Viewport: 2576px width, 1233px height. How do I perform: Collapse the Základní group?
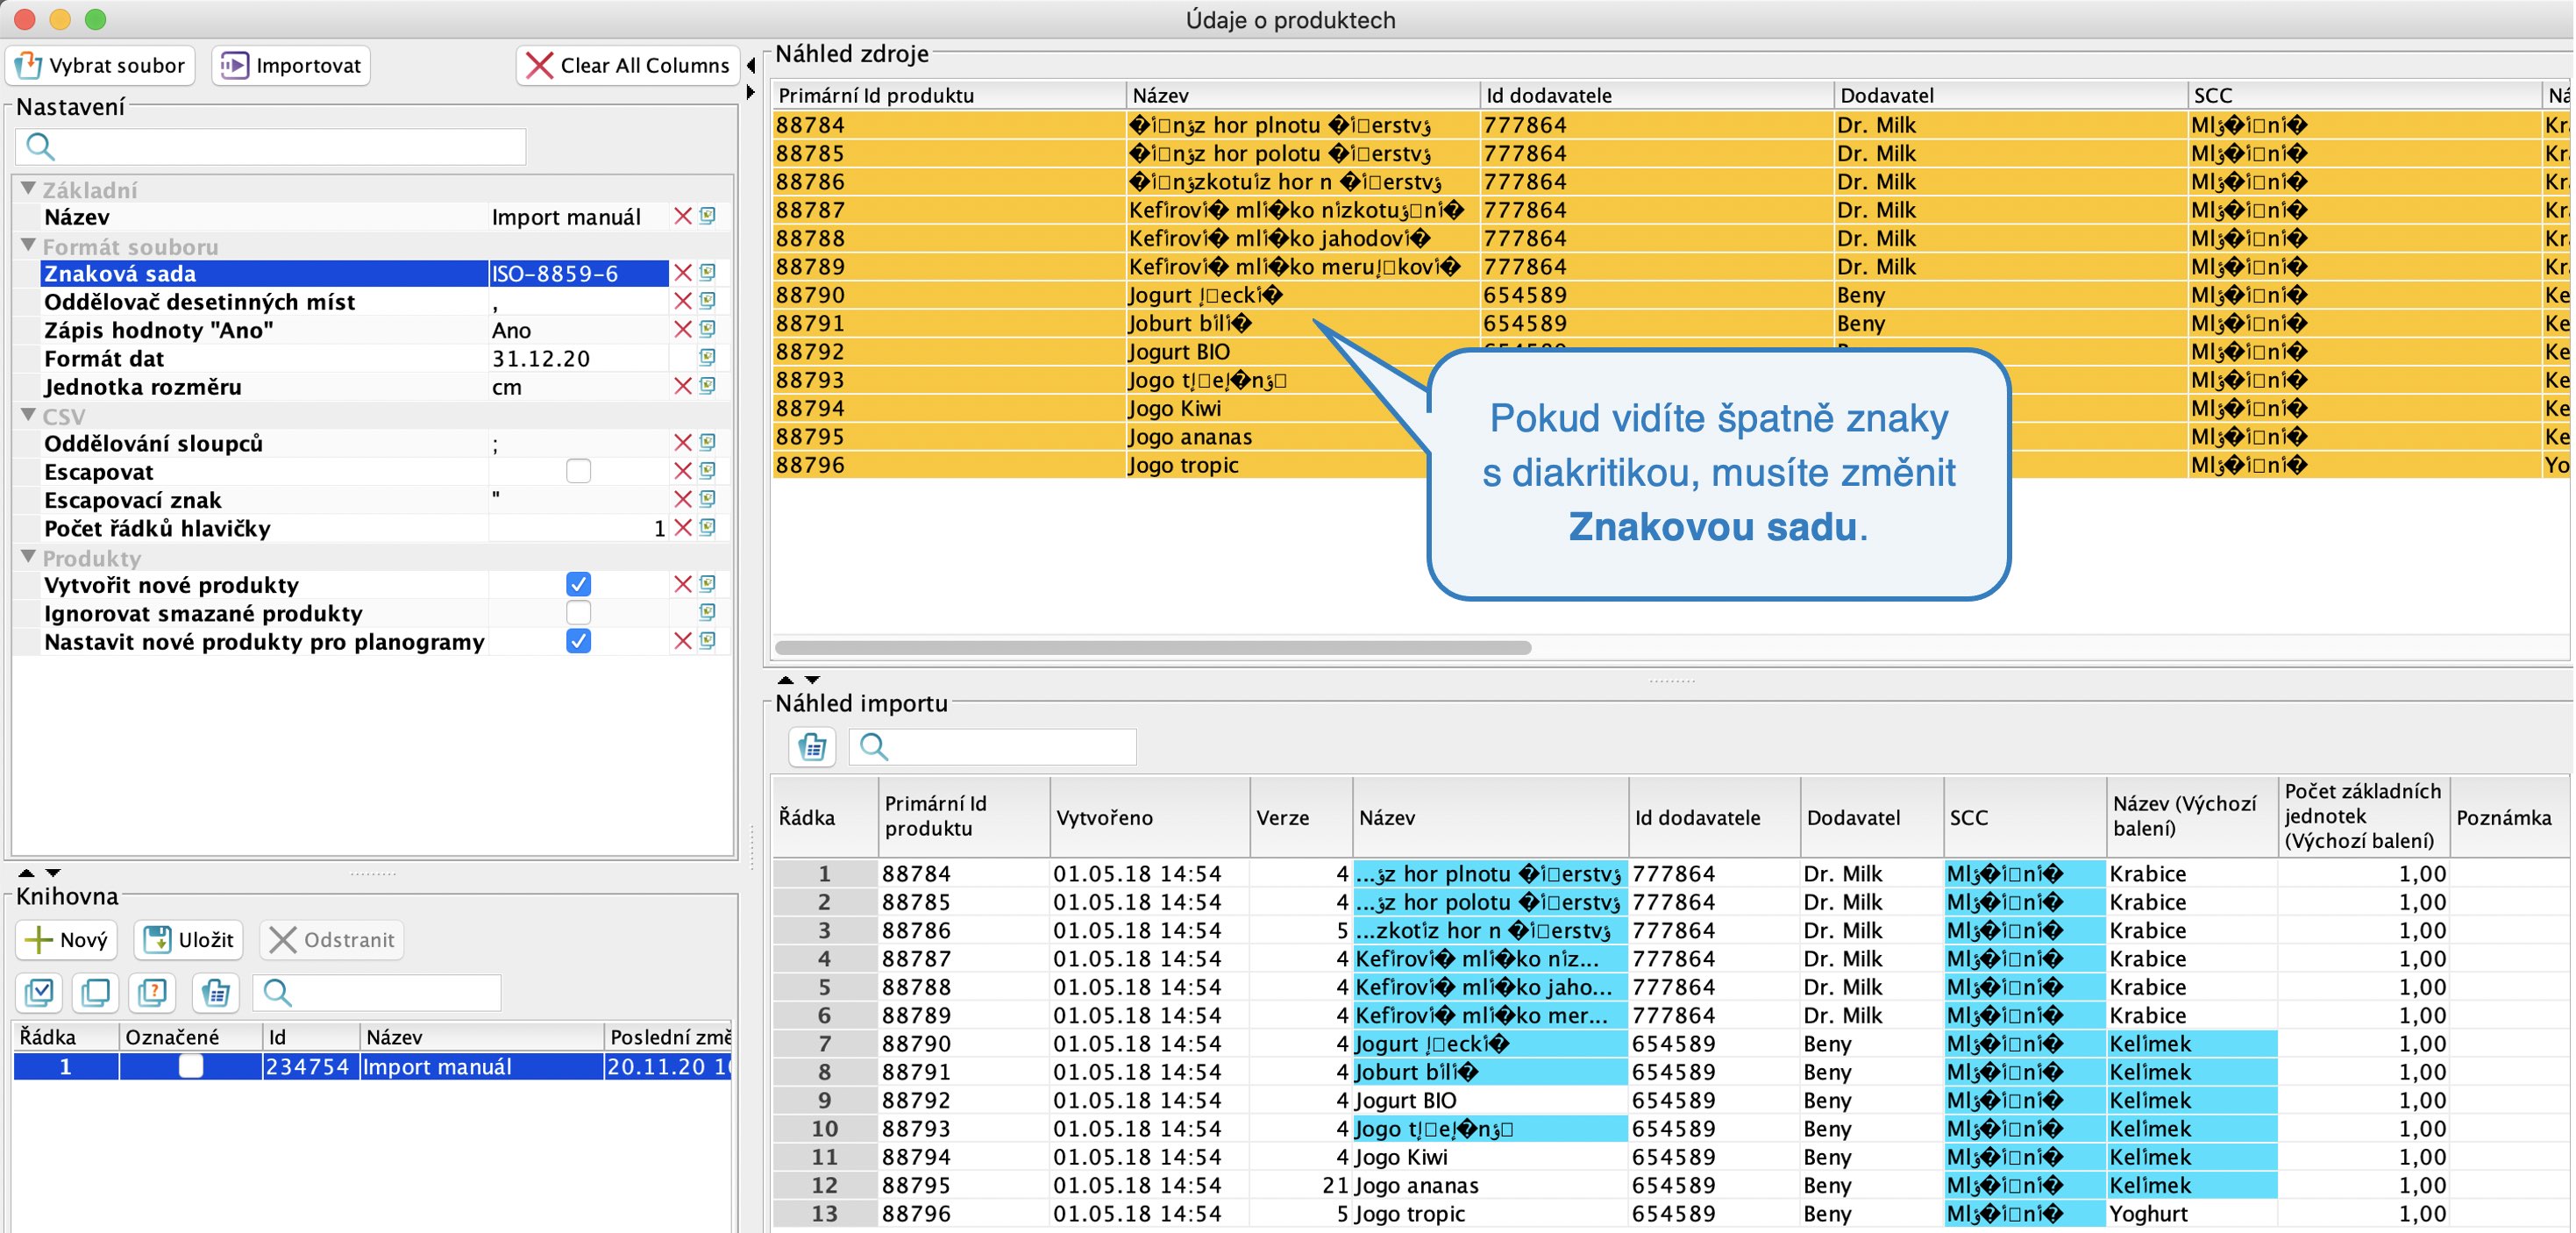click(29, 188)
